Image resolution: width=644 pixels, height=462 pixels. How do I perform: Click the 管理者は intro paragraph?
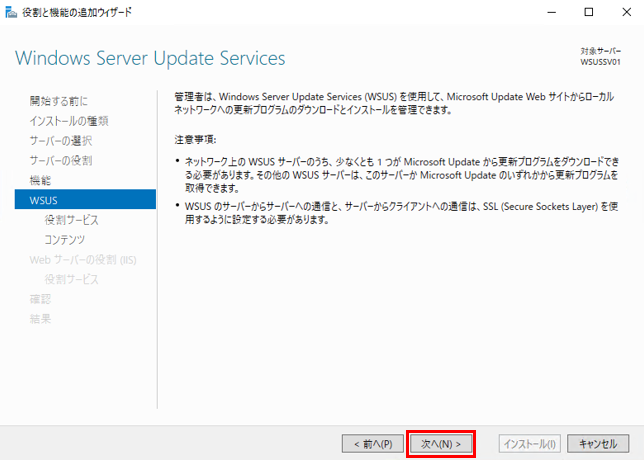coord(394,103)
